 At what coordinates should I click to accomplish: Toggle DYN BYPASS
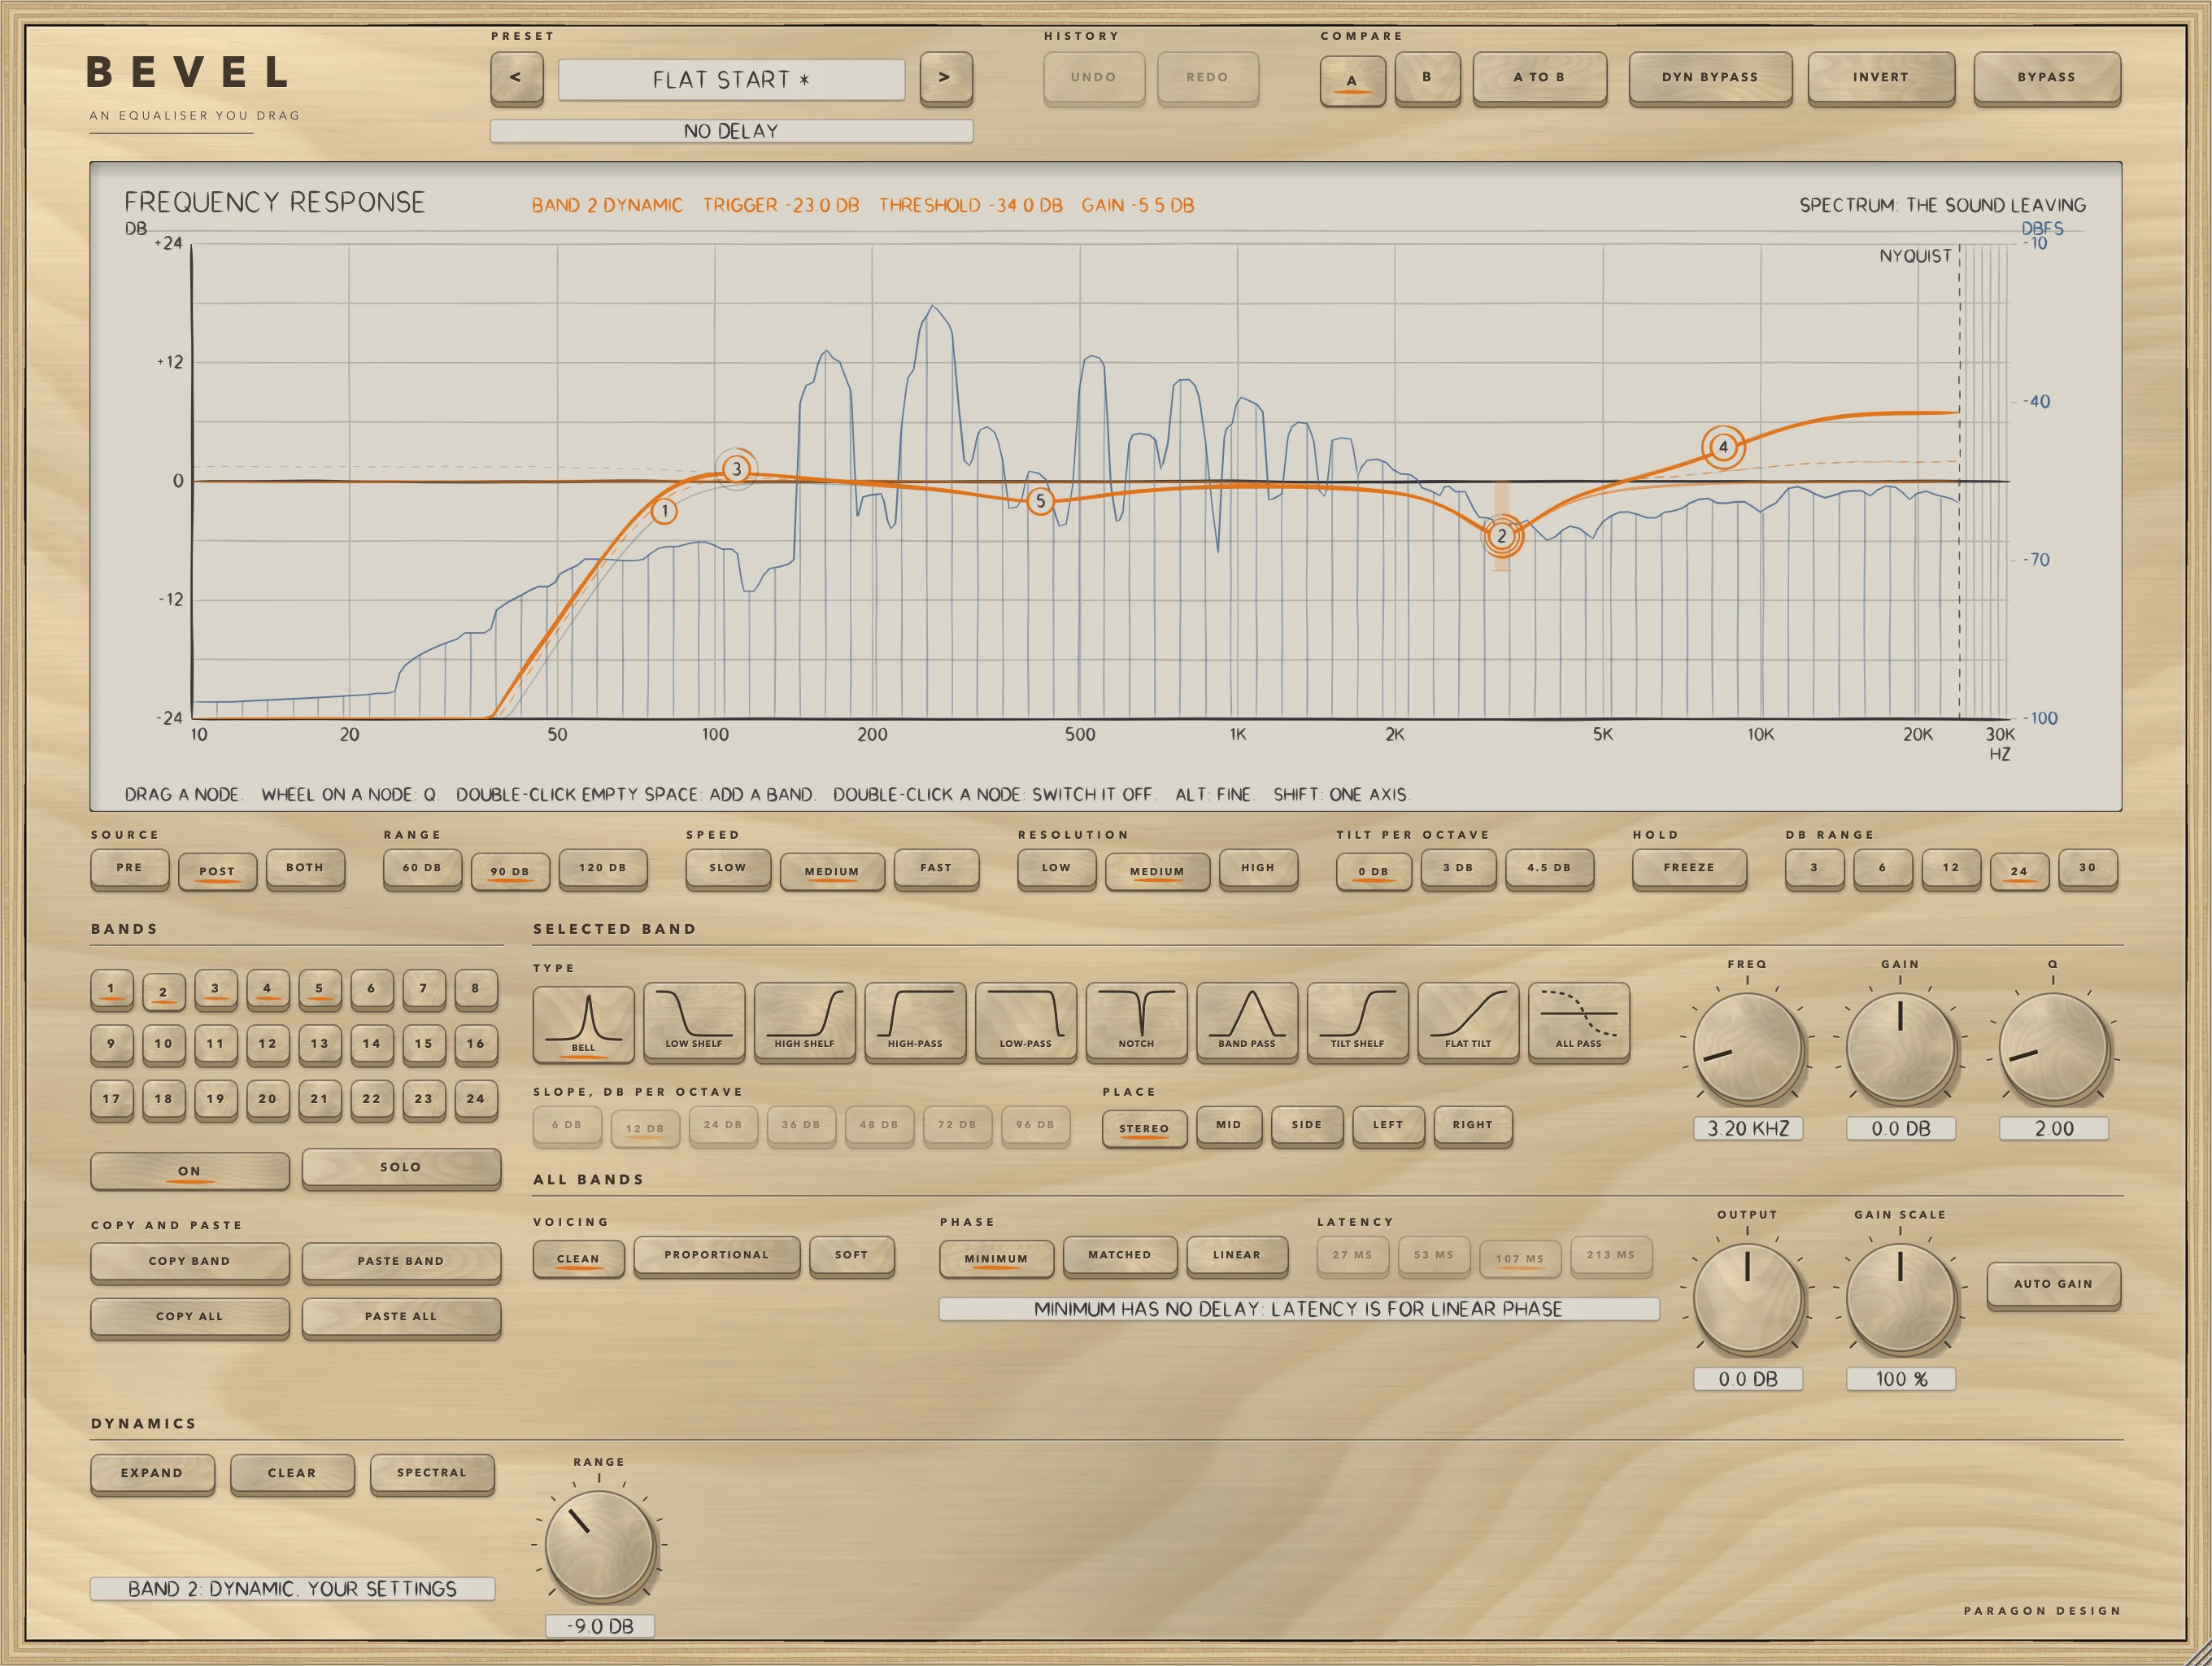pos(1710,77)
